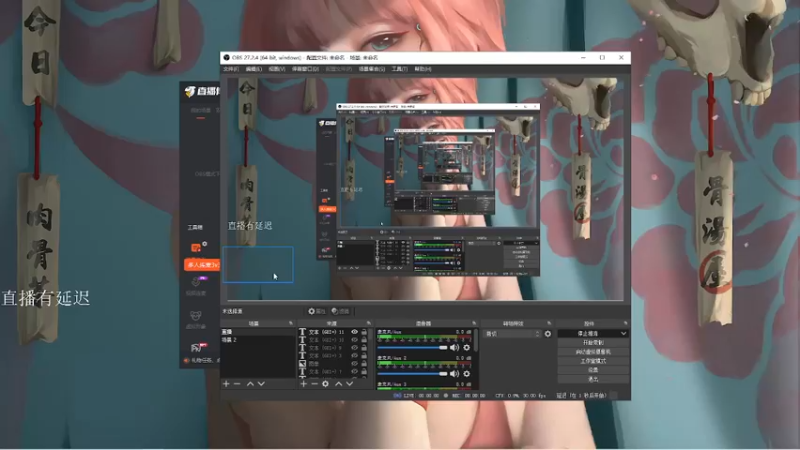Open the 停靠窗口(D) menu
This screenshot has height=450, width=800.
[305, 69]
